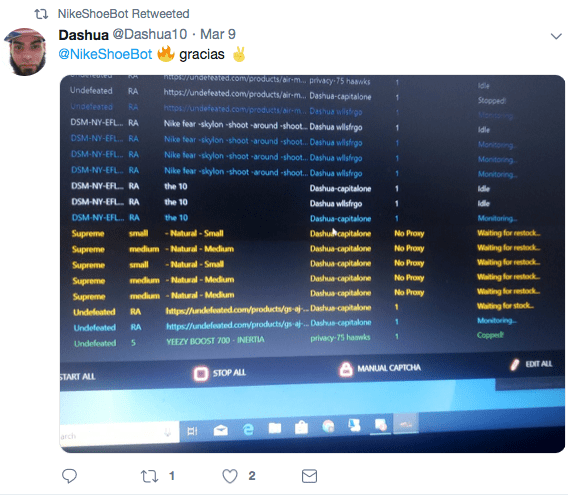Open Dashua's profile avatar picture
Image resolution: width=568 pixels, height=495 pixels.
pos(25,52)
